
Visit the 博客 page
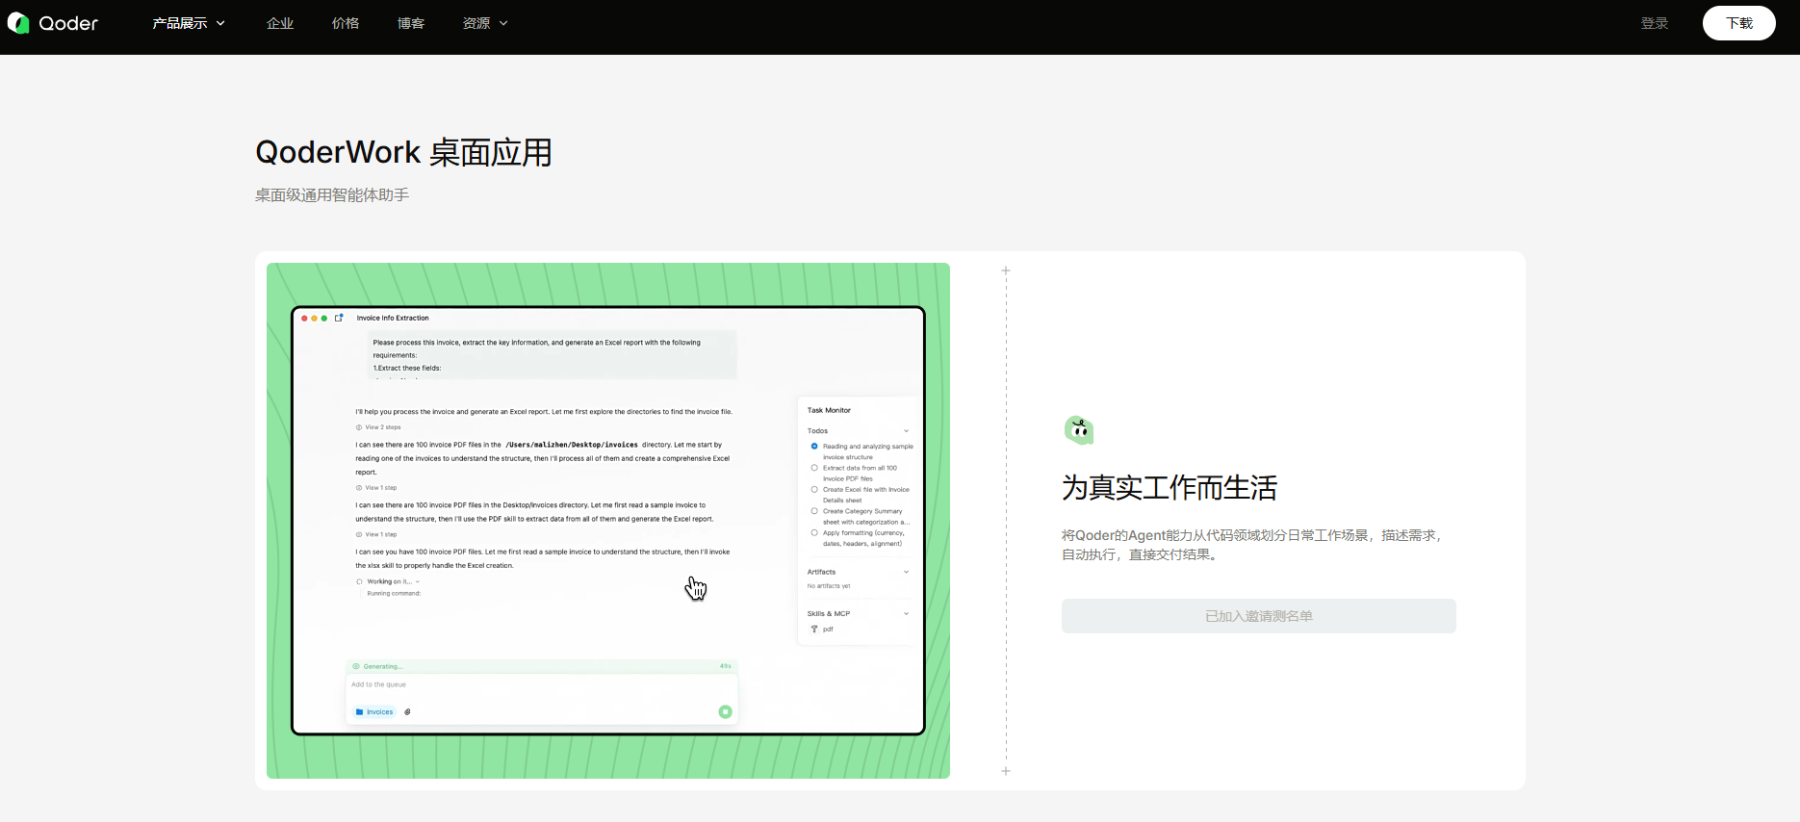(410, 23)
